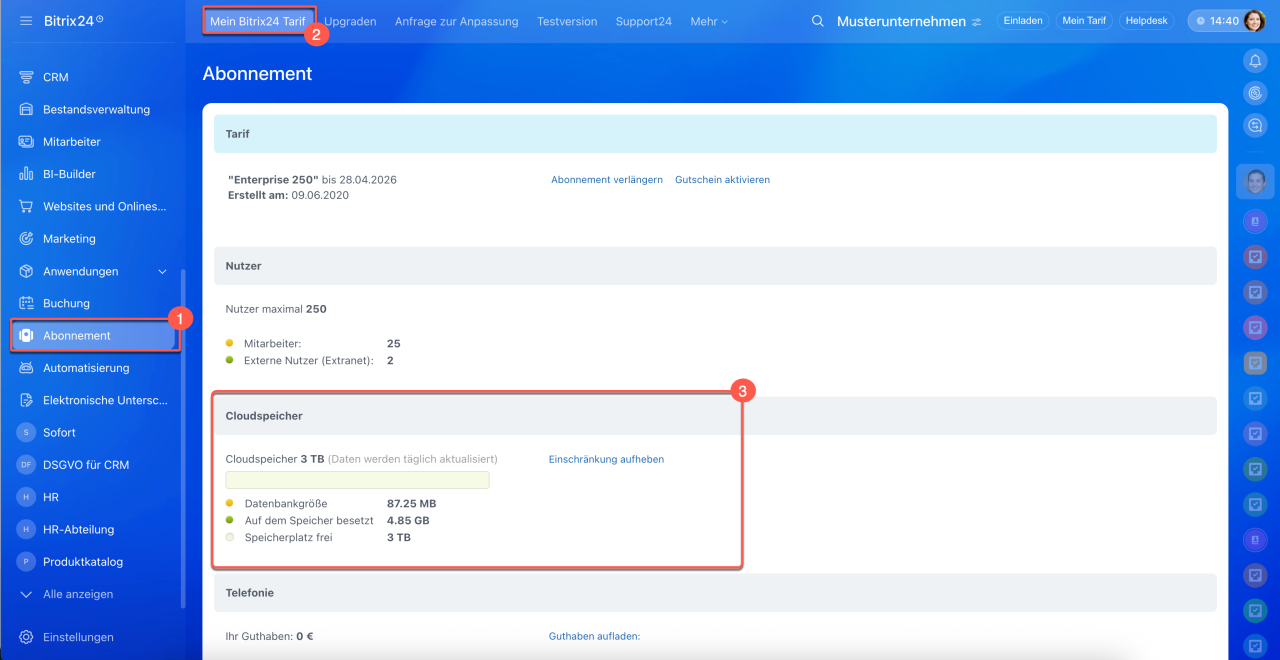Screen dimensions: 1280x660
Task: Switch to Mein Bitrix24 Tarif tab
Action: (258, 21)
